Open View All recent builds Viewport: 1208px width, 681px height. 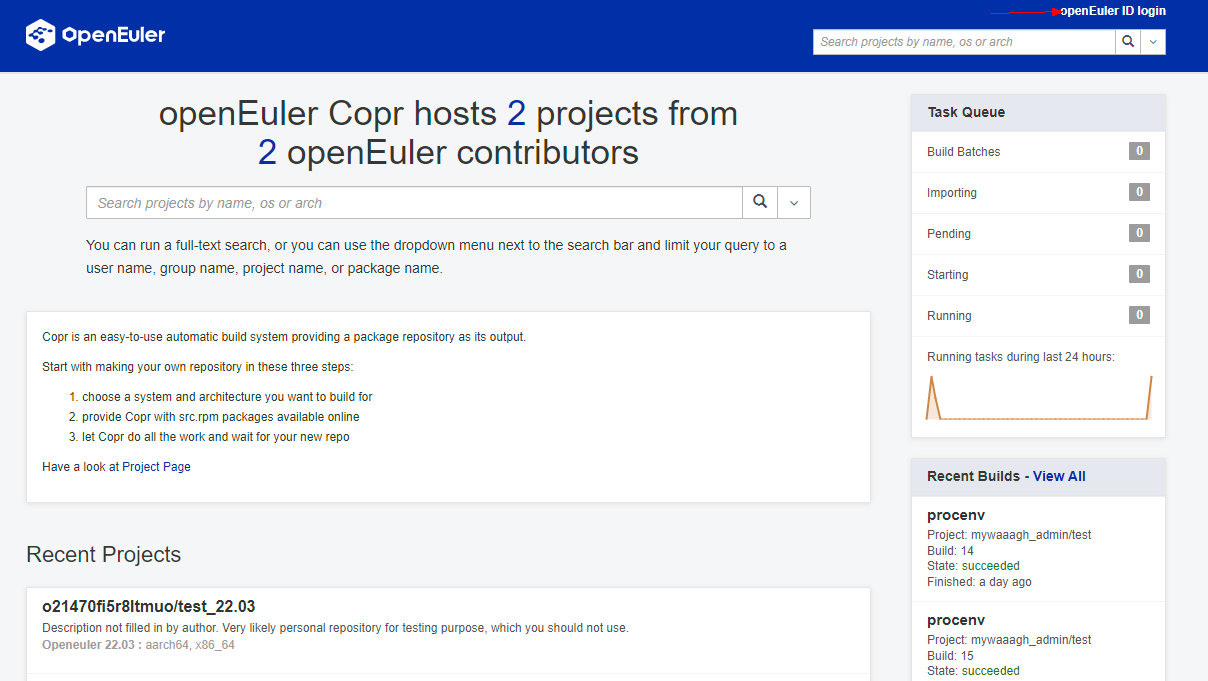(1059, 477)
